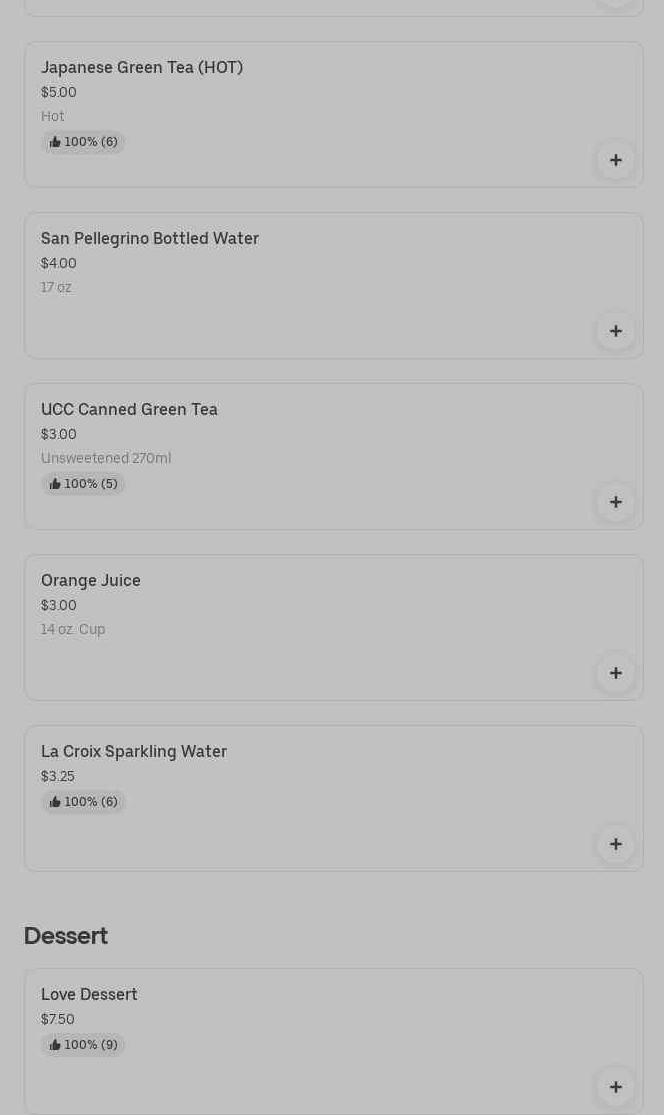Click the Dessert section heading

[66, 936]
